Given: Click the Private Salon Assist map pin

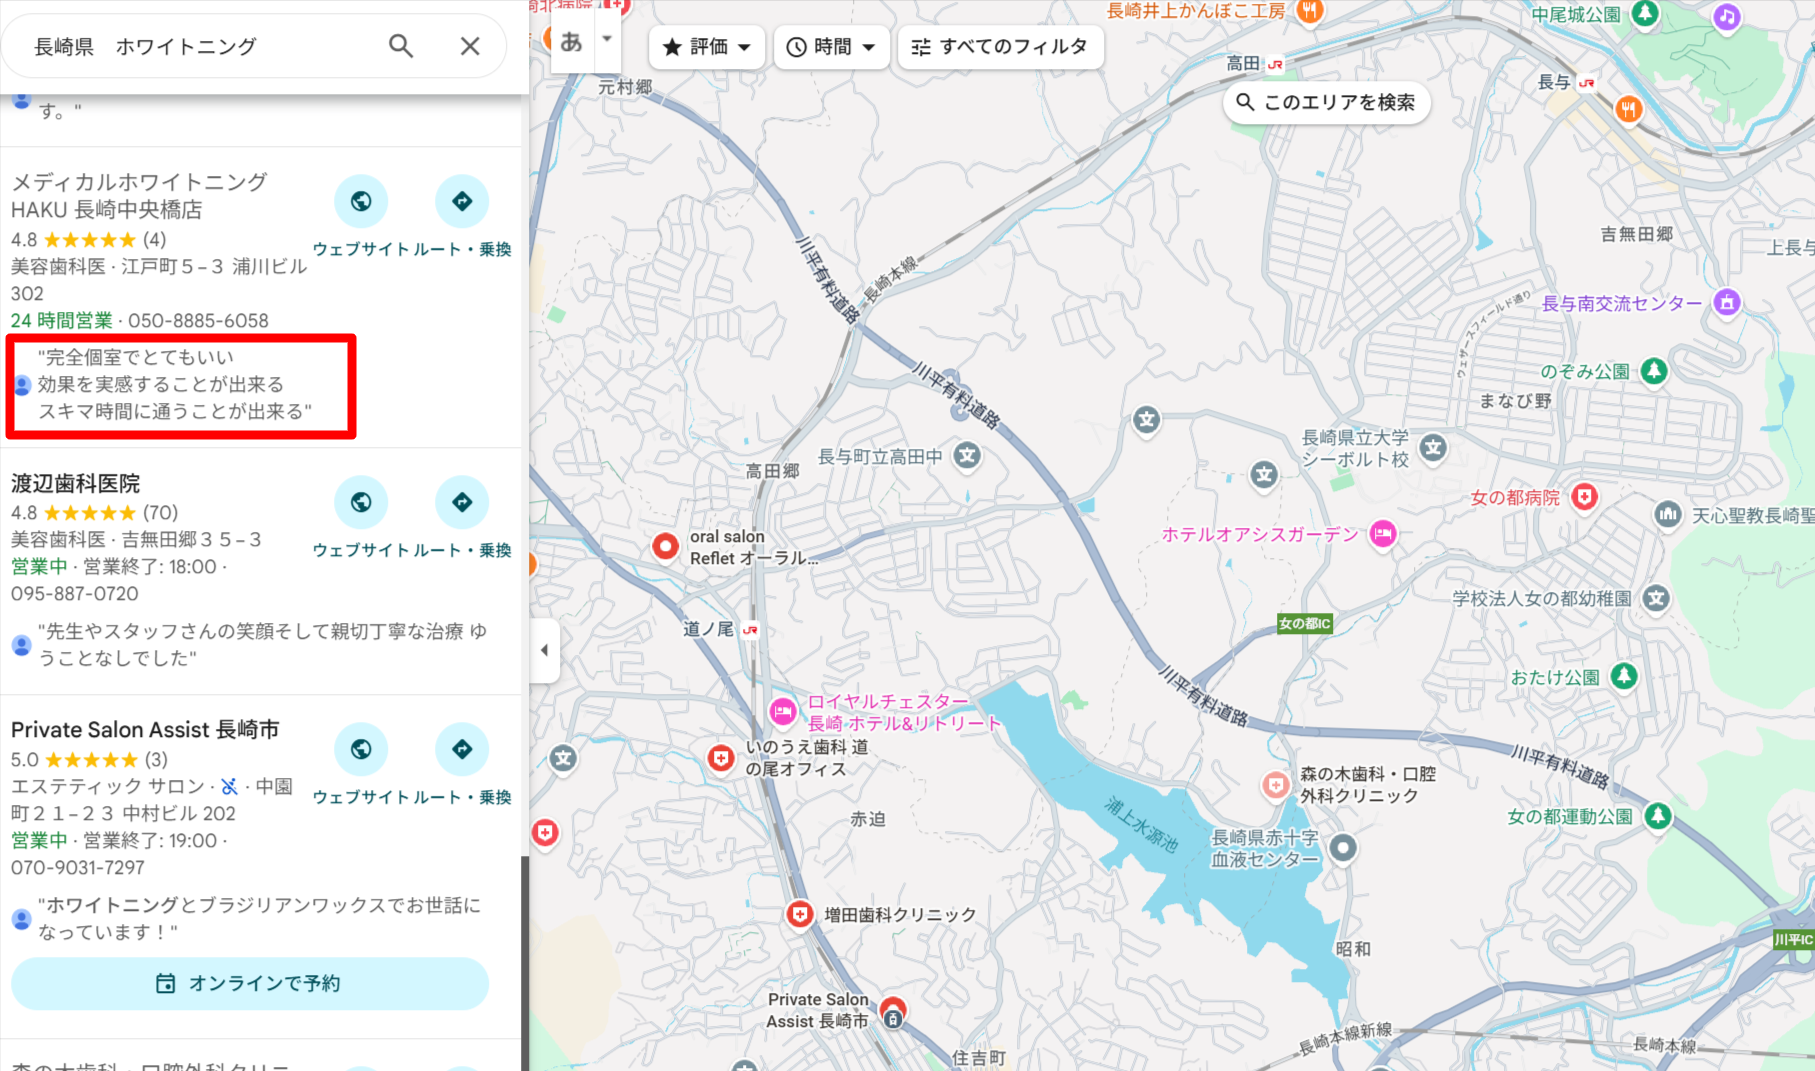Looking at the screenshot, I should [893, 1012].
